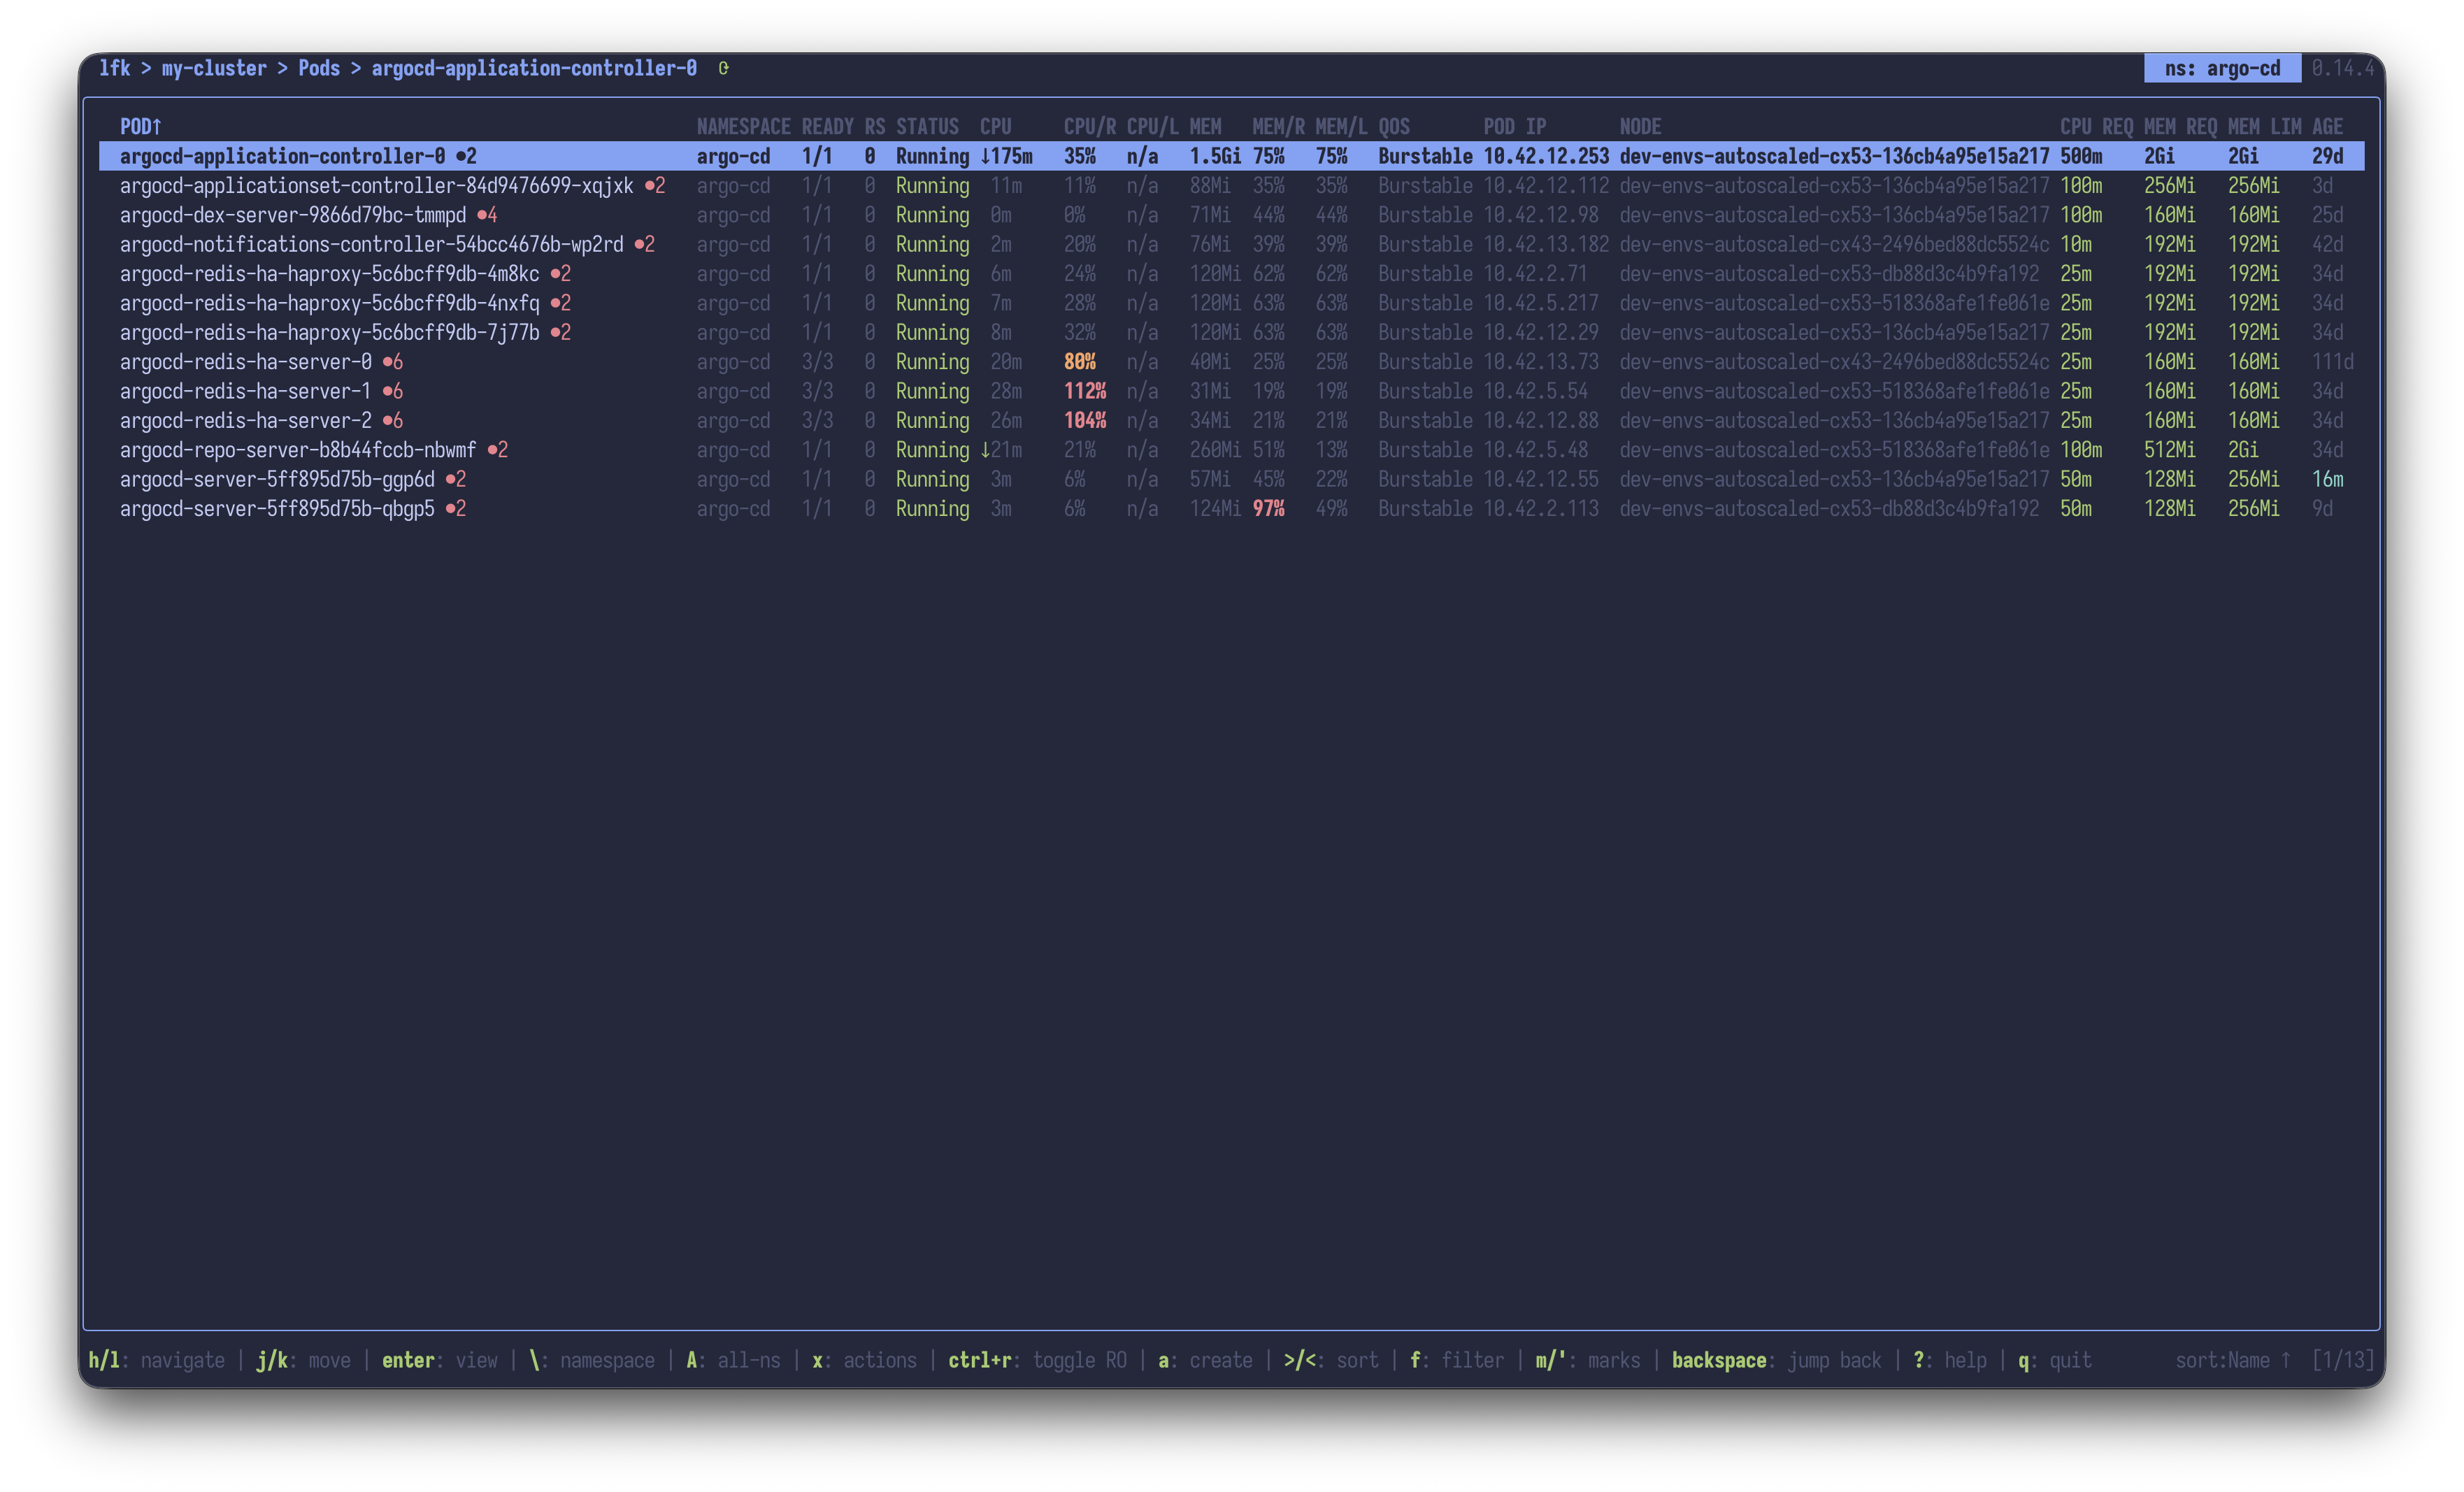
Task: Click the 'ctrl+r: toggle RO' hint
Action: [x=1037, y=1360]
